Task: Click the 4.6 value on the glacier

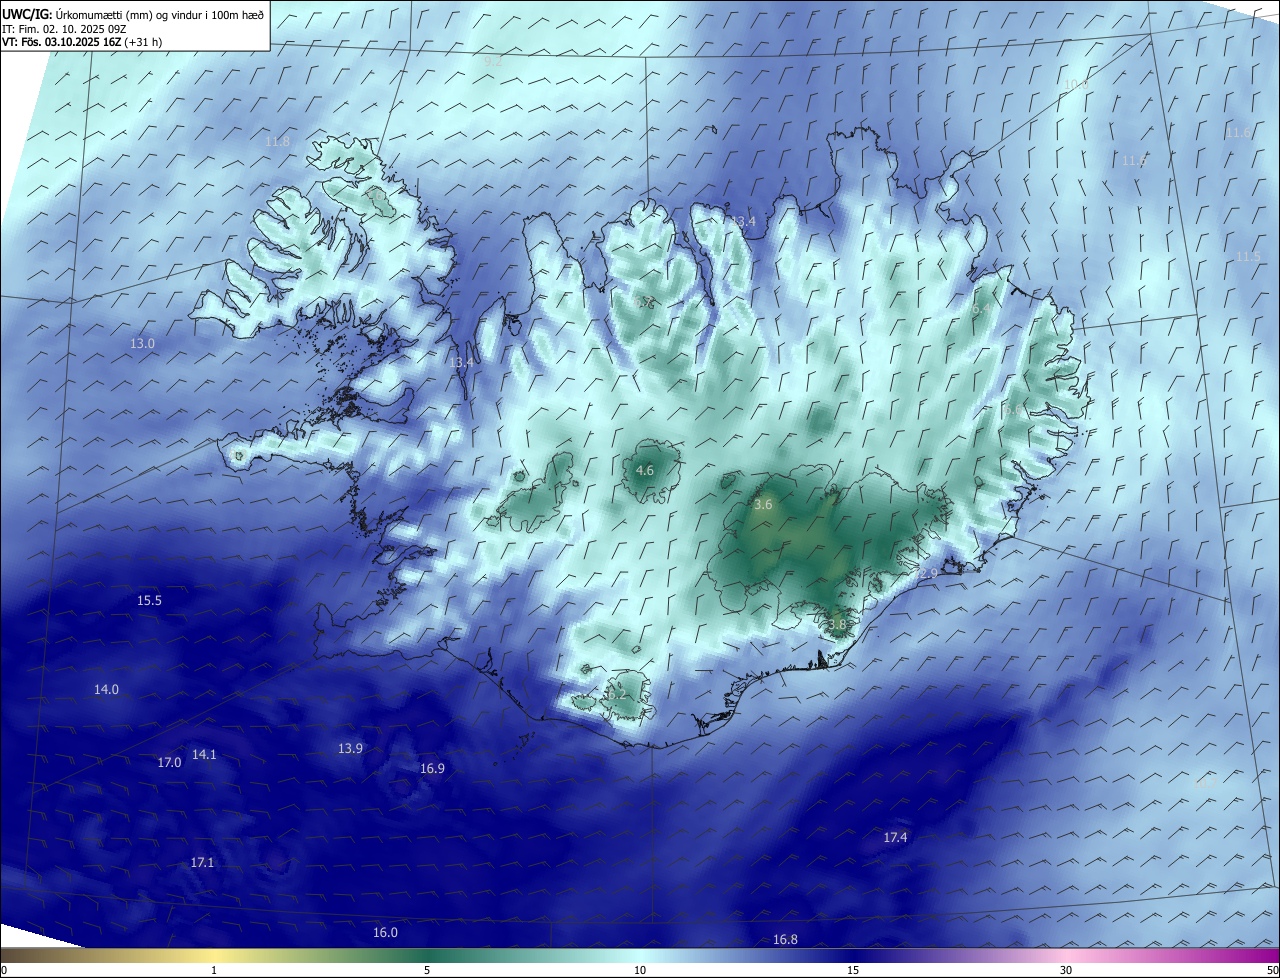Action: (x=645, y=471)
